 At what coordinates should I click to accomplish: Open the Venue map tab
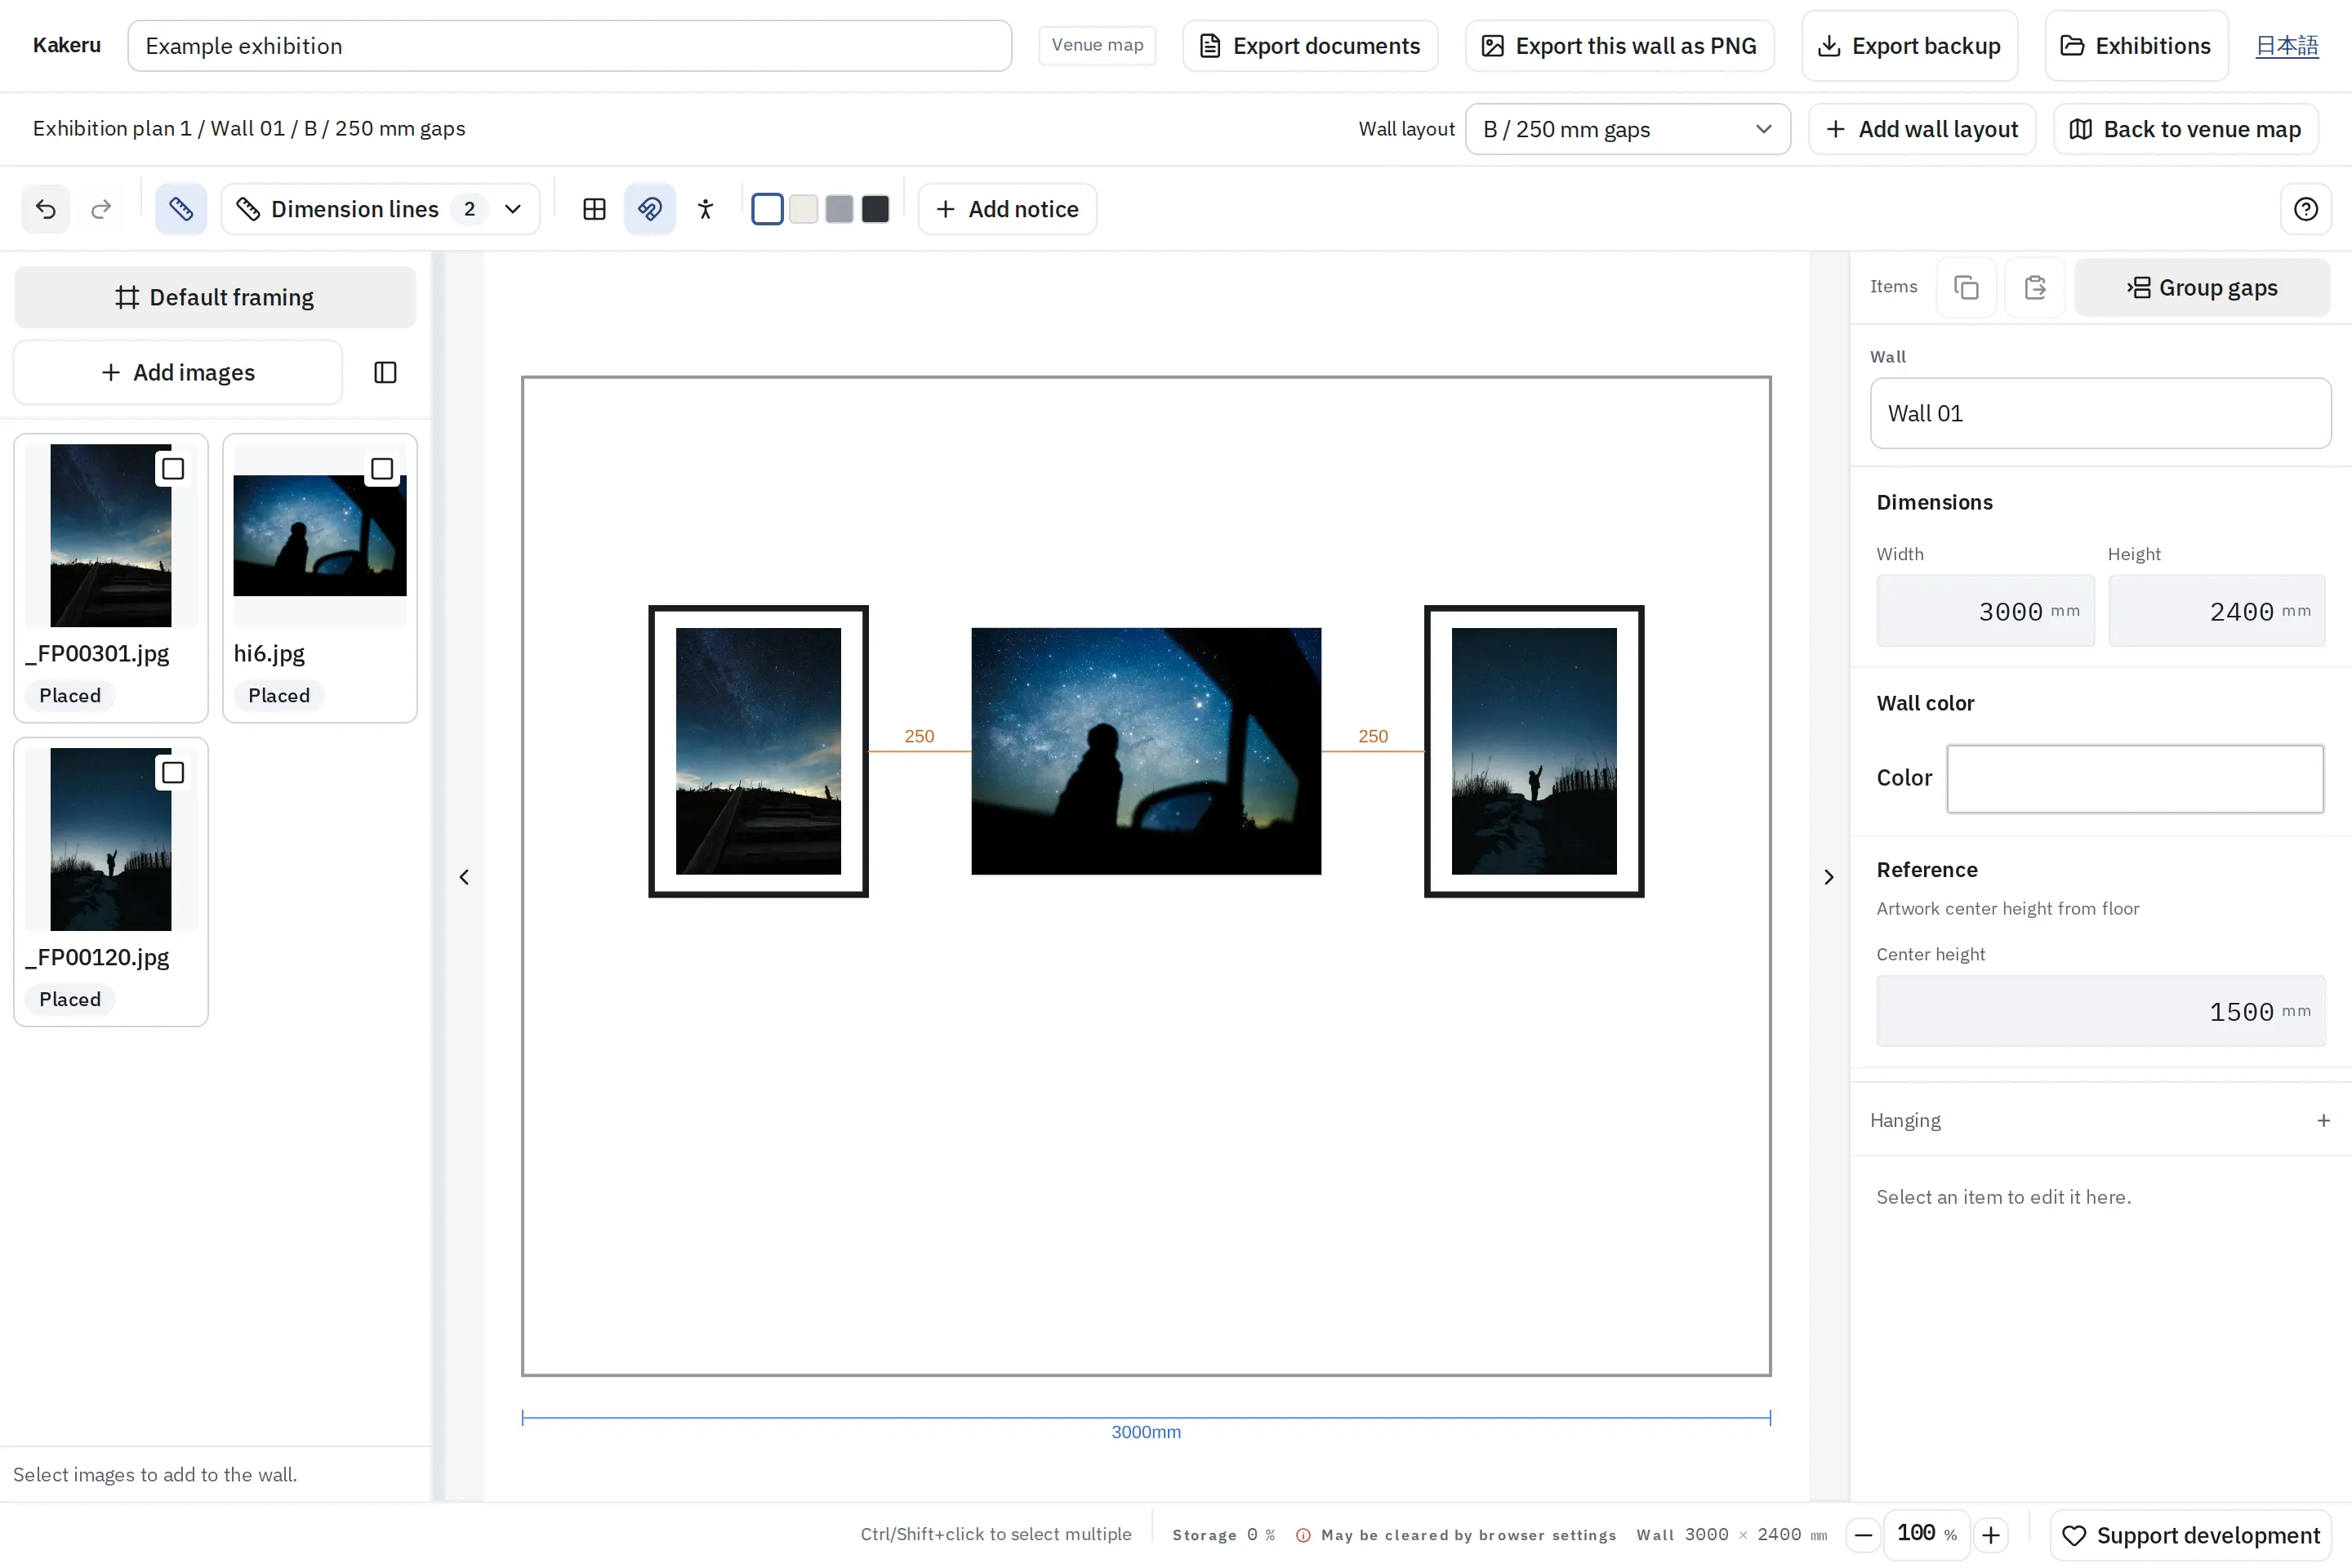point(1097,45)
